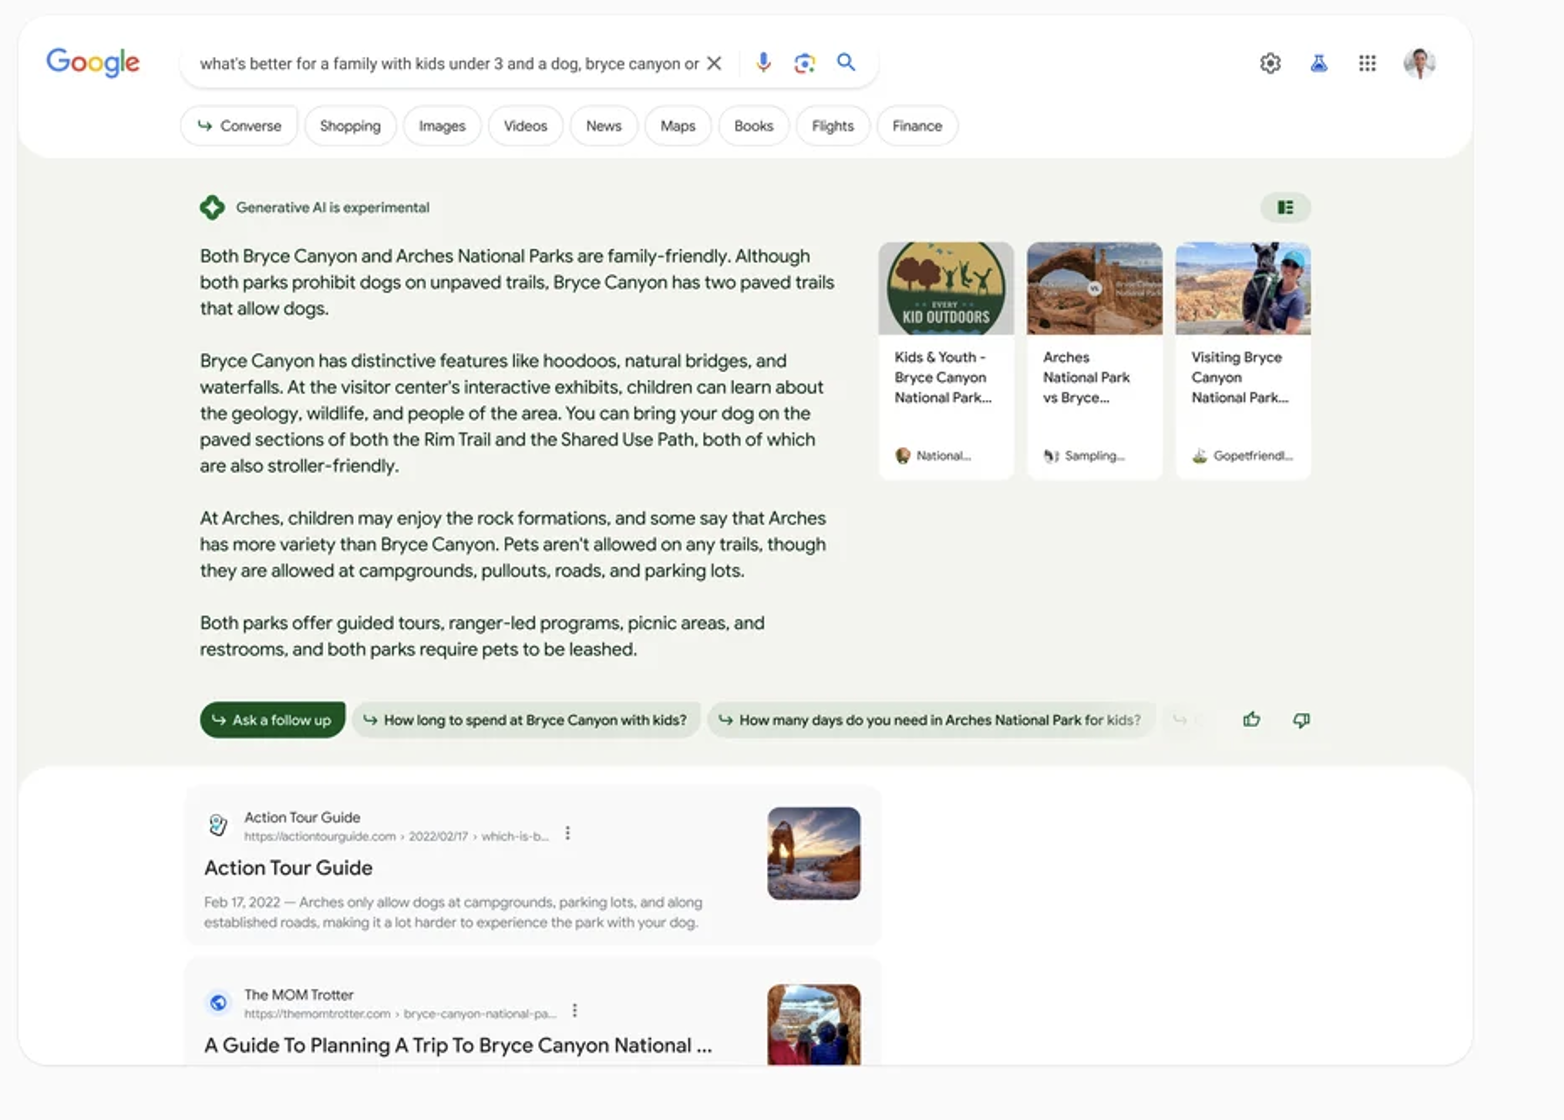Image resolution: width=1564 pixels, height=1120 pixels.
Task: Clear the search query with the X icon
Action: pyautogui.click(x=714, y=63)
